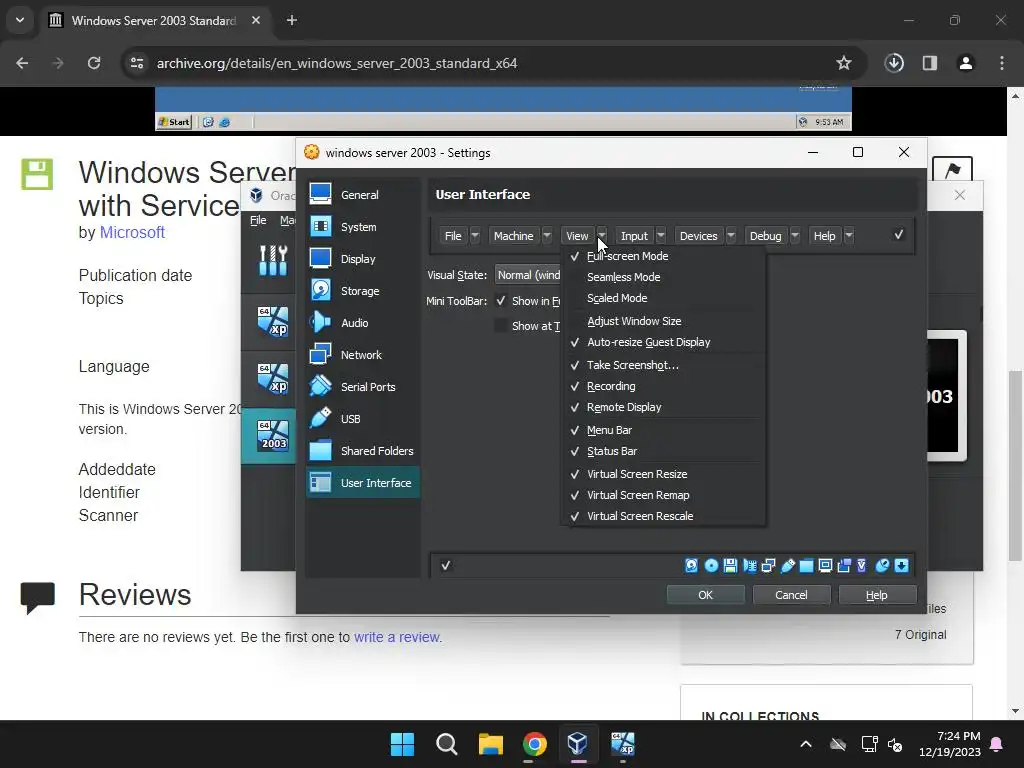Click the Tools icon in VirtualBox Manager

pos(273,261)
